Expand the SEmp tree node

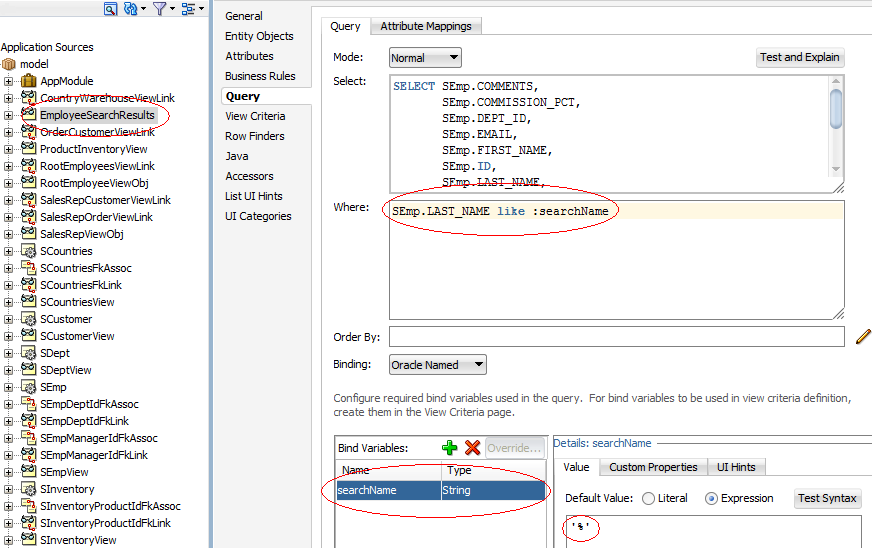(8, 387)
